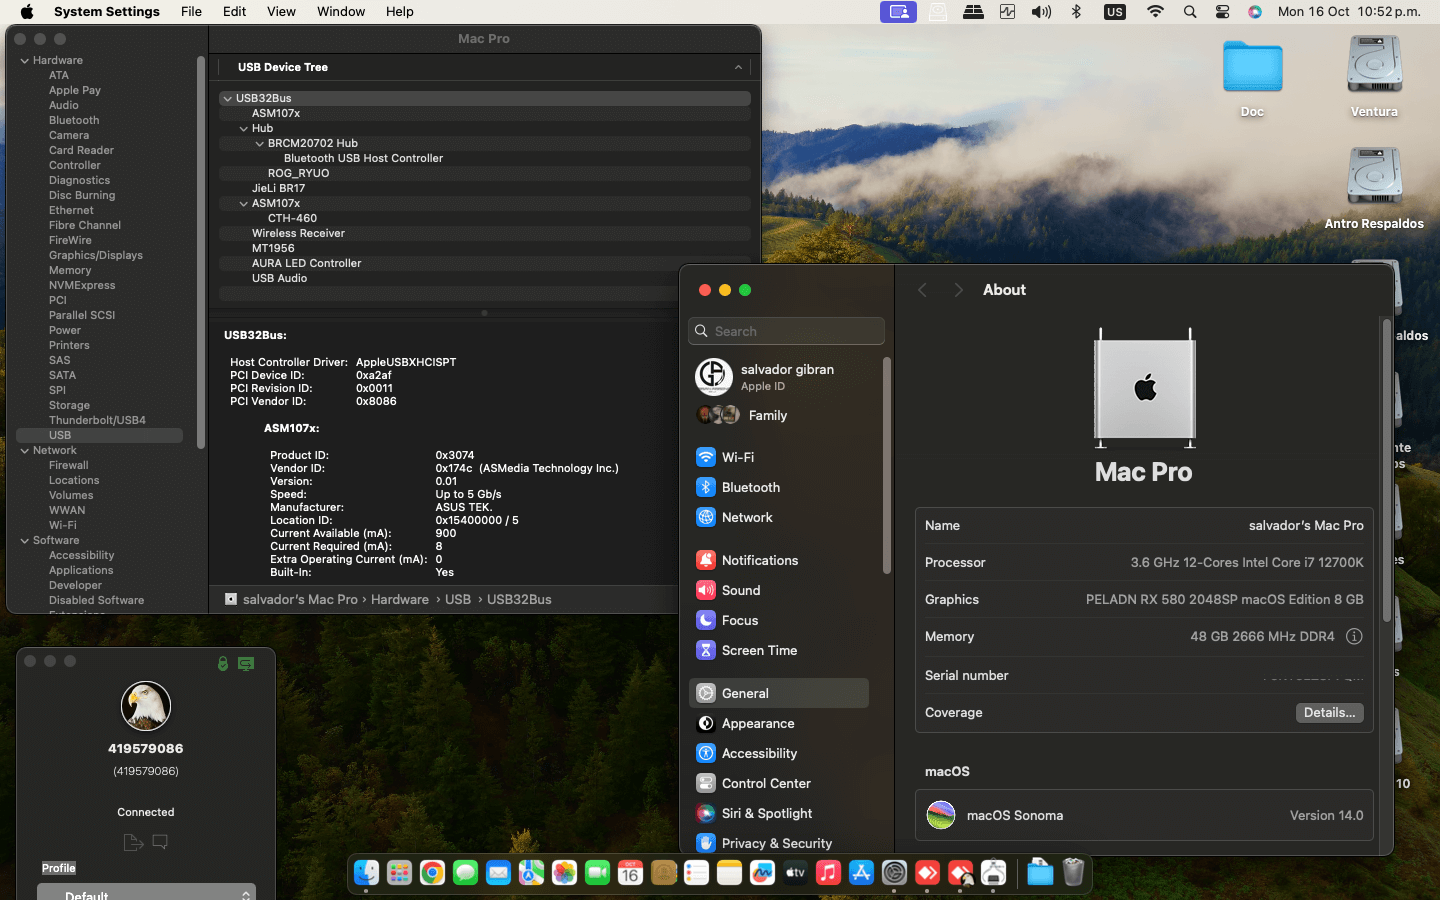Collapse the Hardware section in the sidebar

pyautogui.click(x=24, y=60)
